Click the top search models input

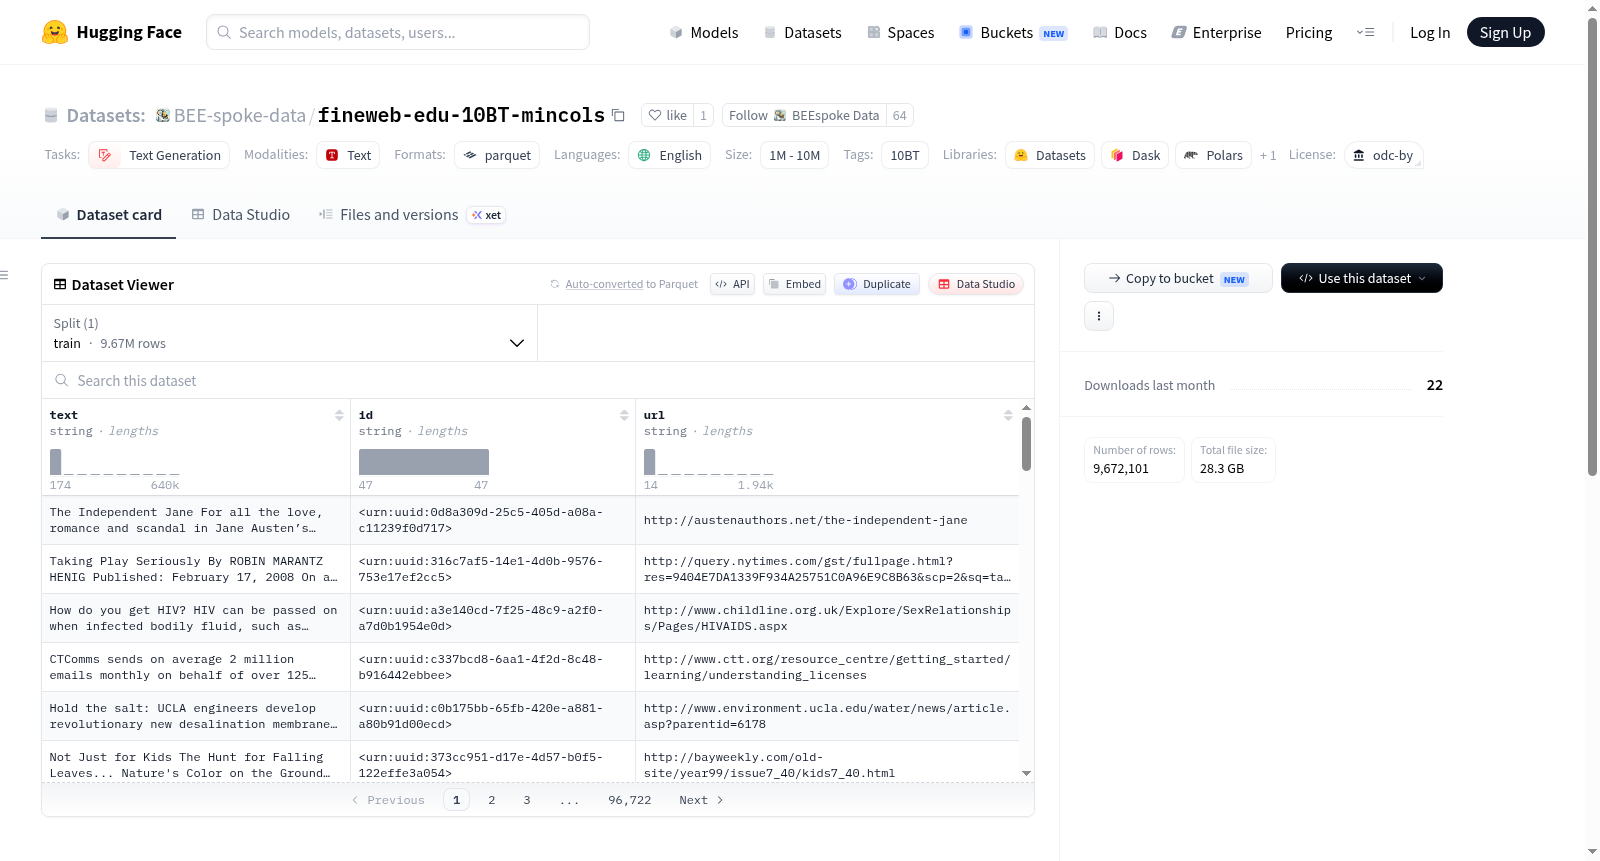tap(398, 32)
